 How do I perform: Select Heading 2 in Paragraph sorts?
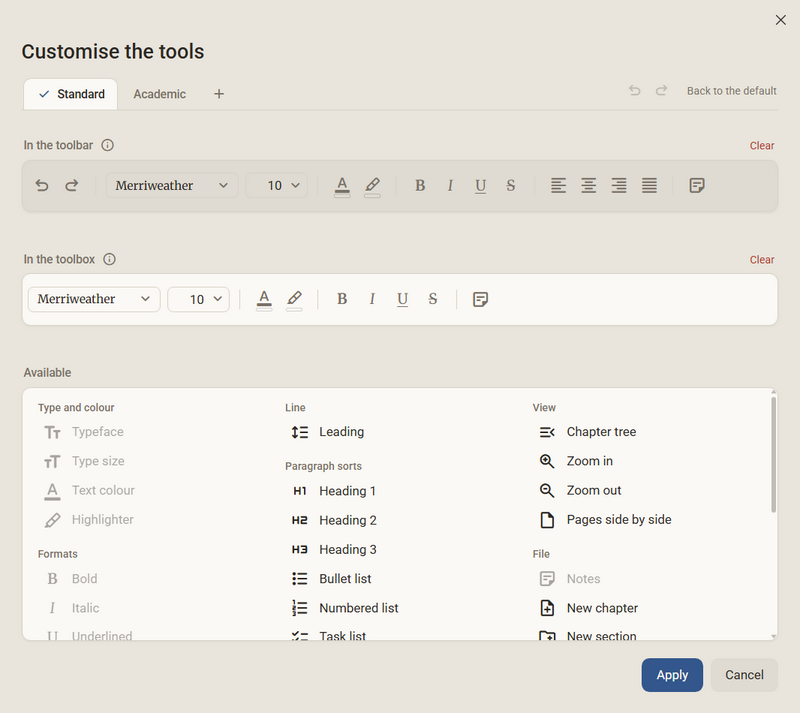(x=334, y=521)
